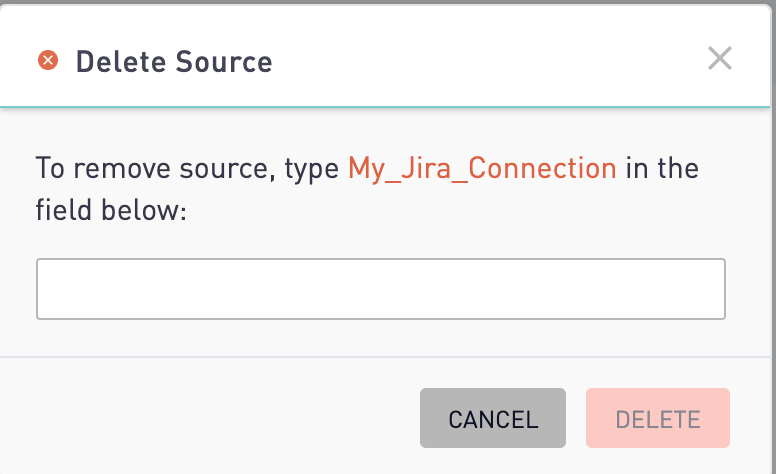Click the teal divider under the dialog header
This screenshot has width=776, height=474.
tap(385, 106)
